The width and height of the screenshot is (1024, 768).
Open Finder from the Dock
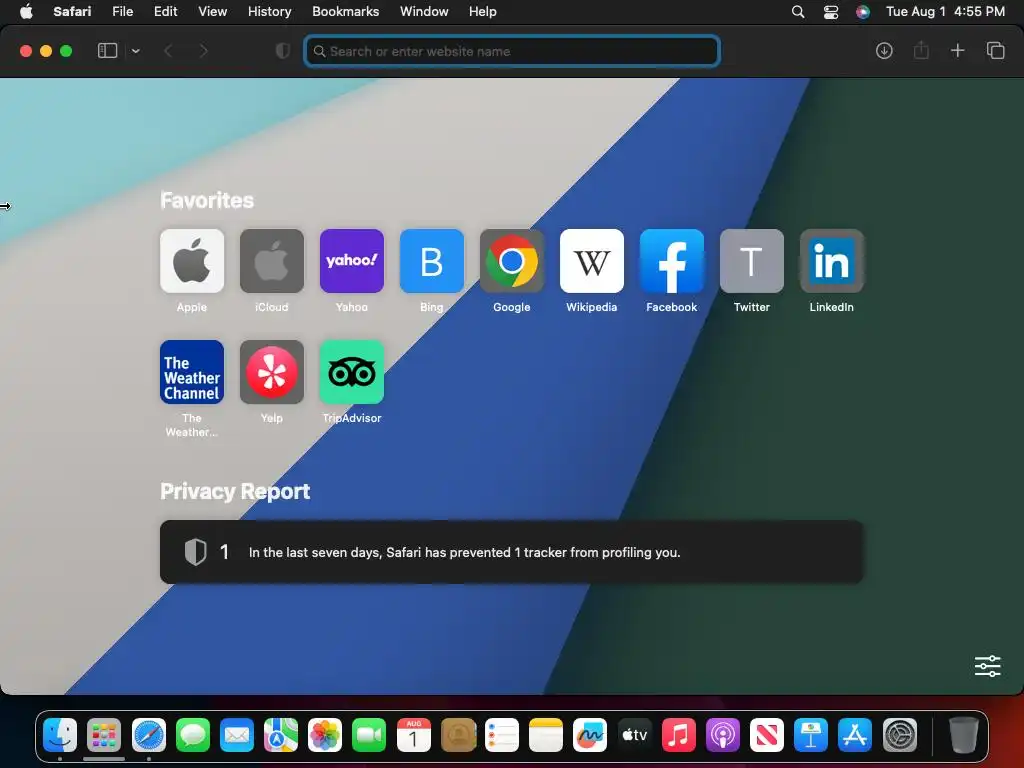[60, 735]
